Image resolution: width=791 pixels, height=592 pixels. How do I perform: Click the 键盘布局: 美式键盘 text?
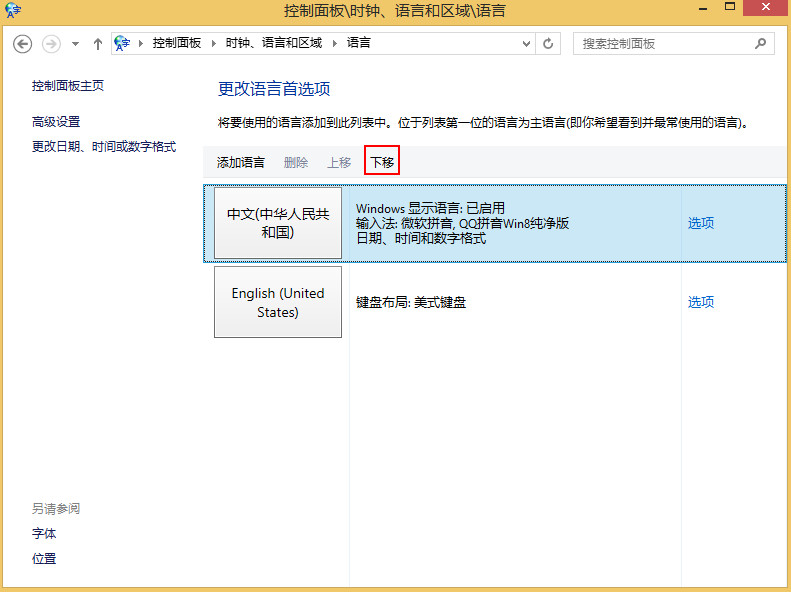[x=411, y=302]
